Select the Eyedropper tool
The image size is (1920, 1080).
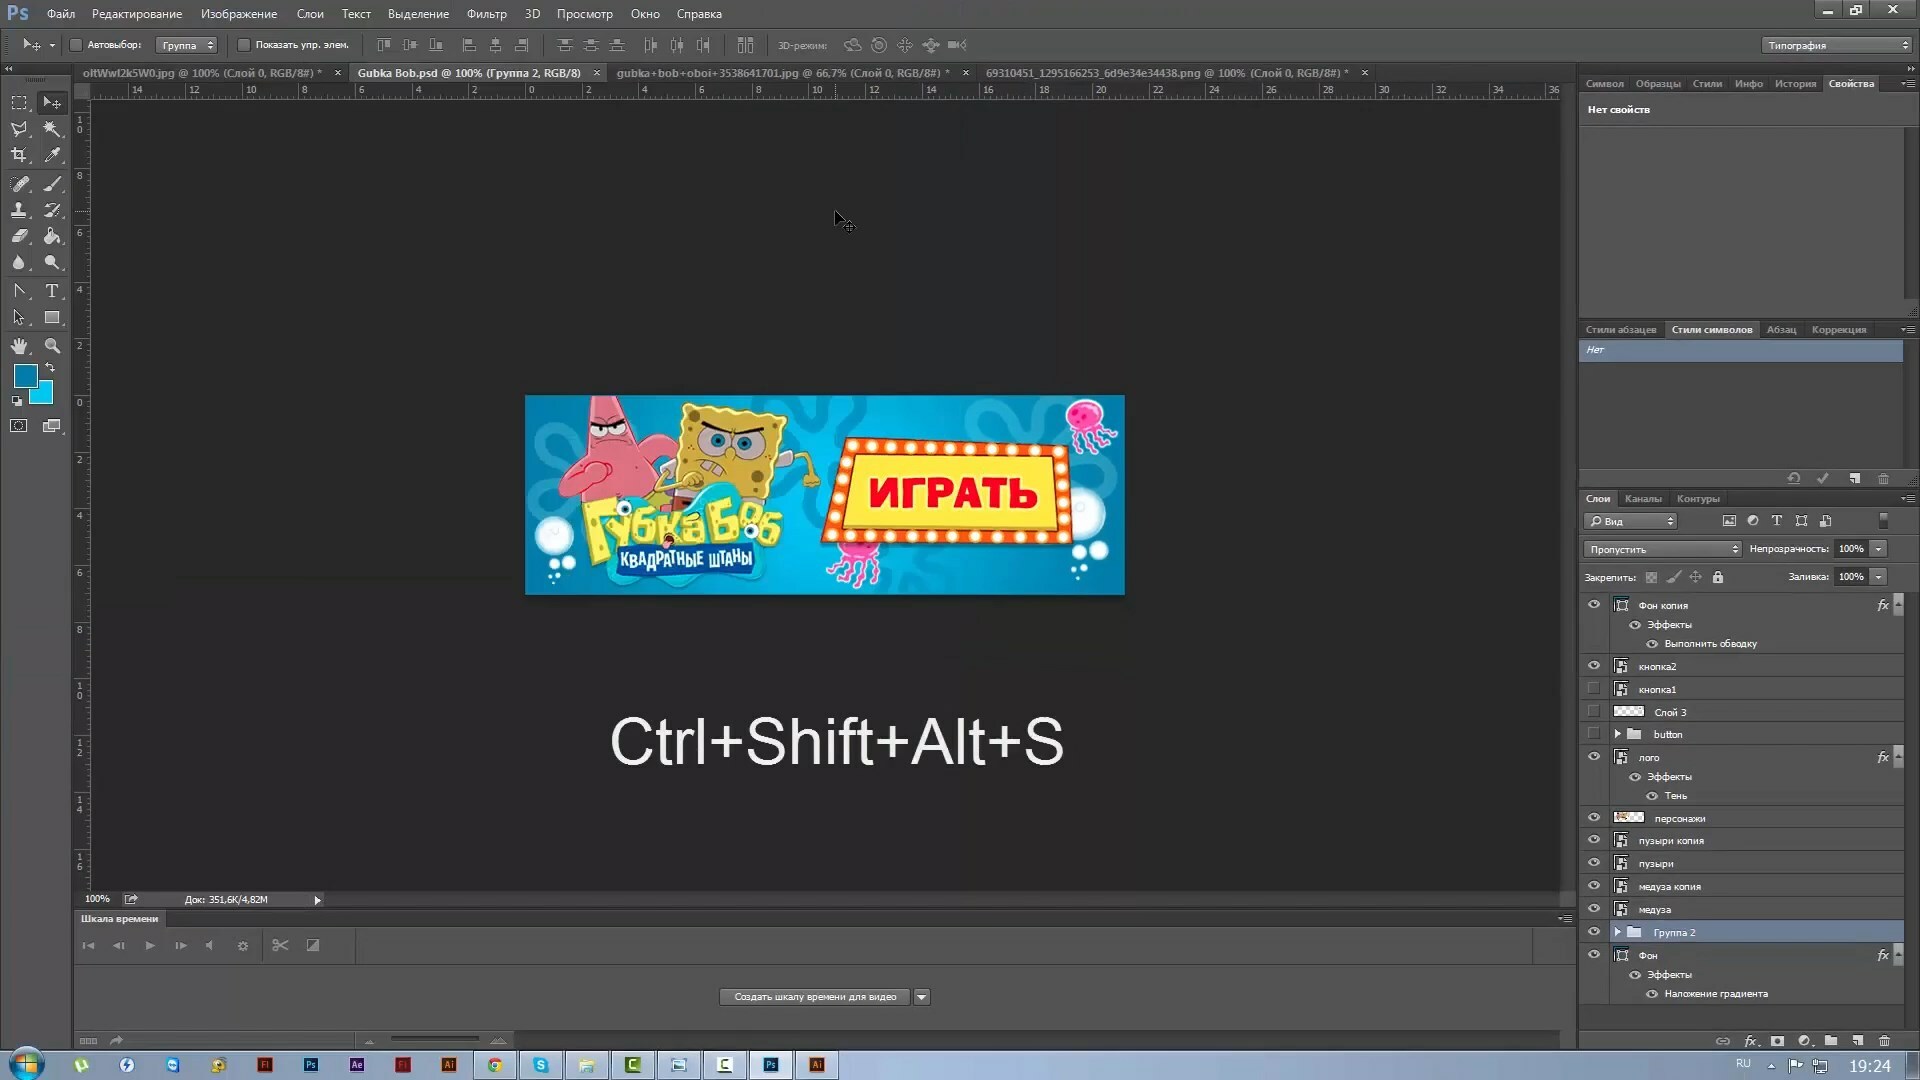[x=52, y=155]
